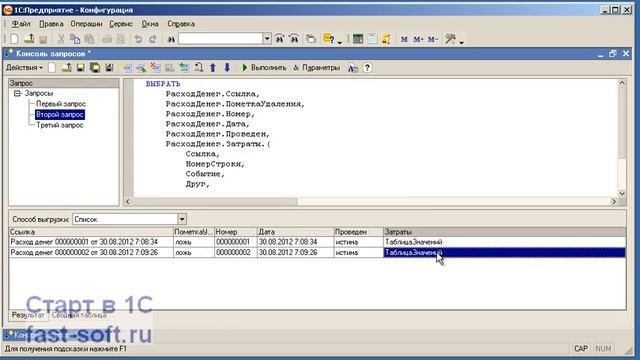The height and width of the screenshot is (360, 640).
Task: Click the New document icon in main toolbar
Action: point(14,39)
